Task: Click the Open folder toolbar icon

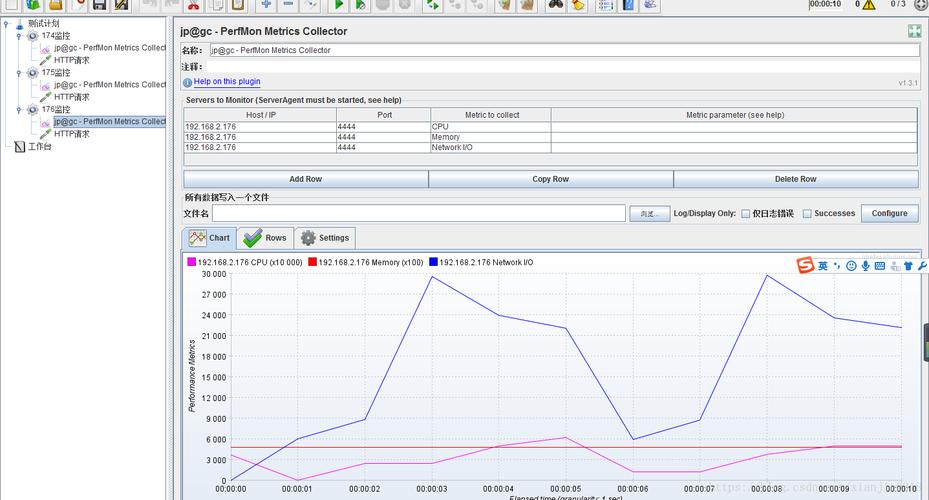Action: coord(56,5)
